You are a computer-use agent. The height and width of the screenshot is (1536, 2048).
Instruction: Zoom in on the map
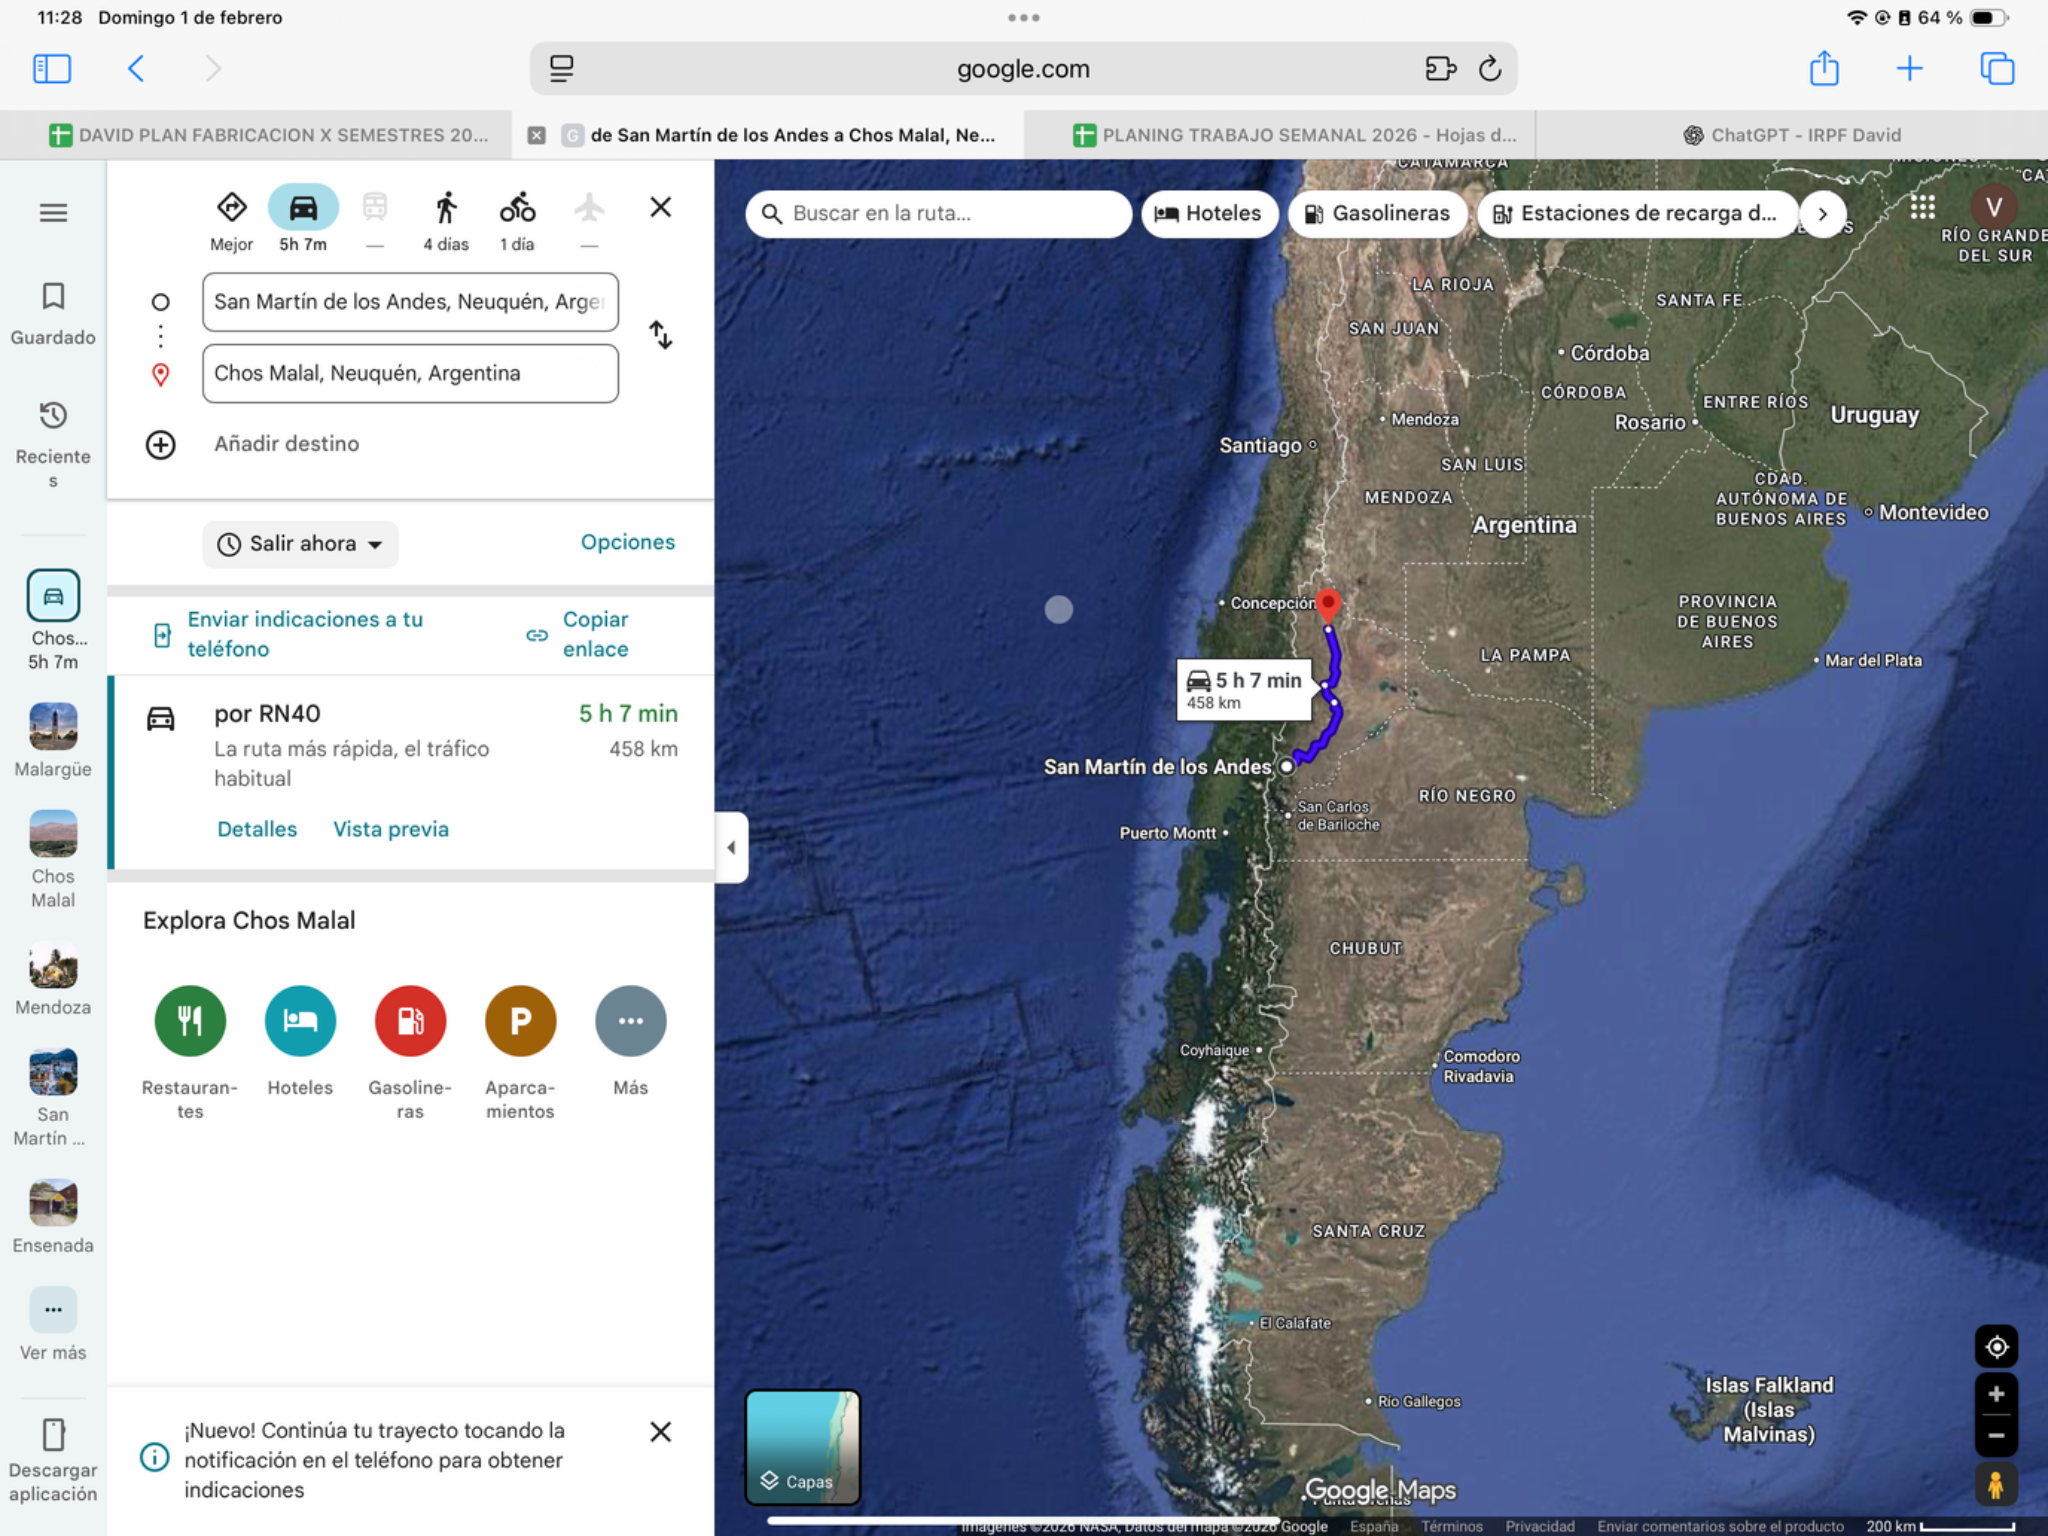pos(1996,1394)
